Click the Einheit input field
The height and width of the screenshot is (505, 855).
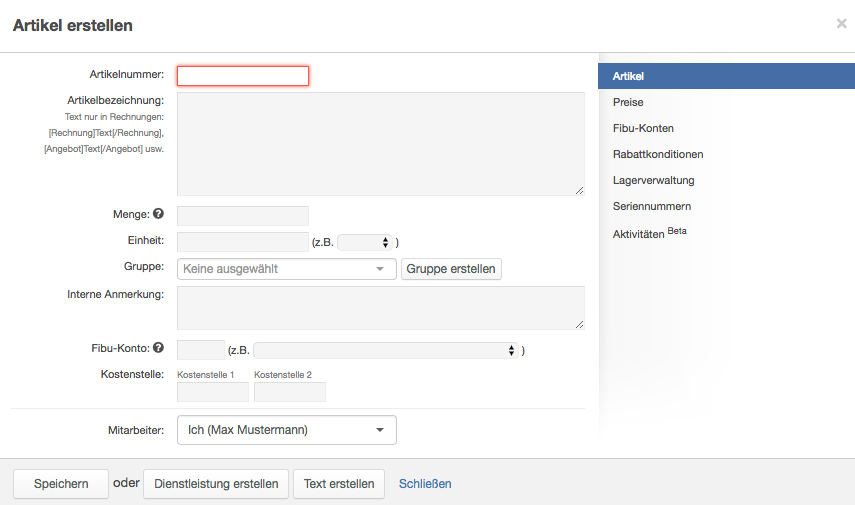coord(243,242)
